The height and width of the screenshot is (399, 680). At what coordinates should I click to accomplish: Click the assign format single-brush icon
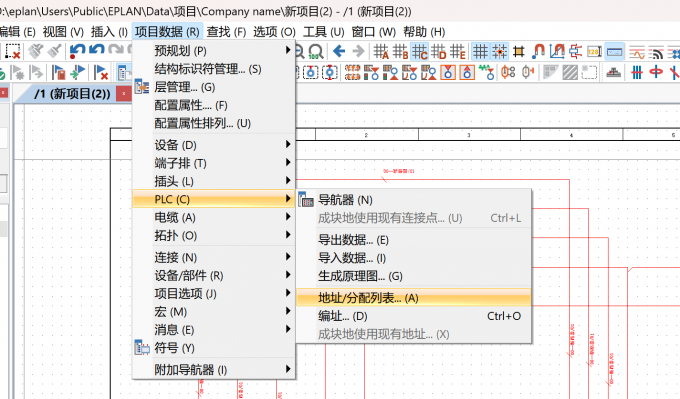pyautogui.click(x=55, y=51)
